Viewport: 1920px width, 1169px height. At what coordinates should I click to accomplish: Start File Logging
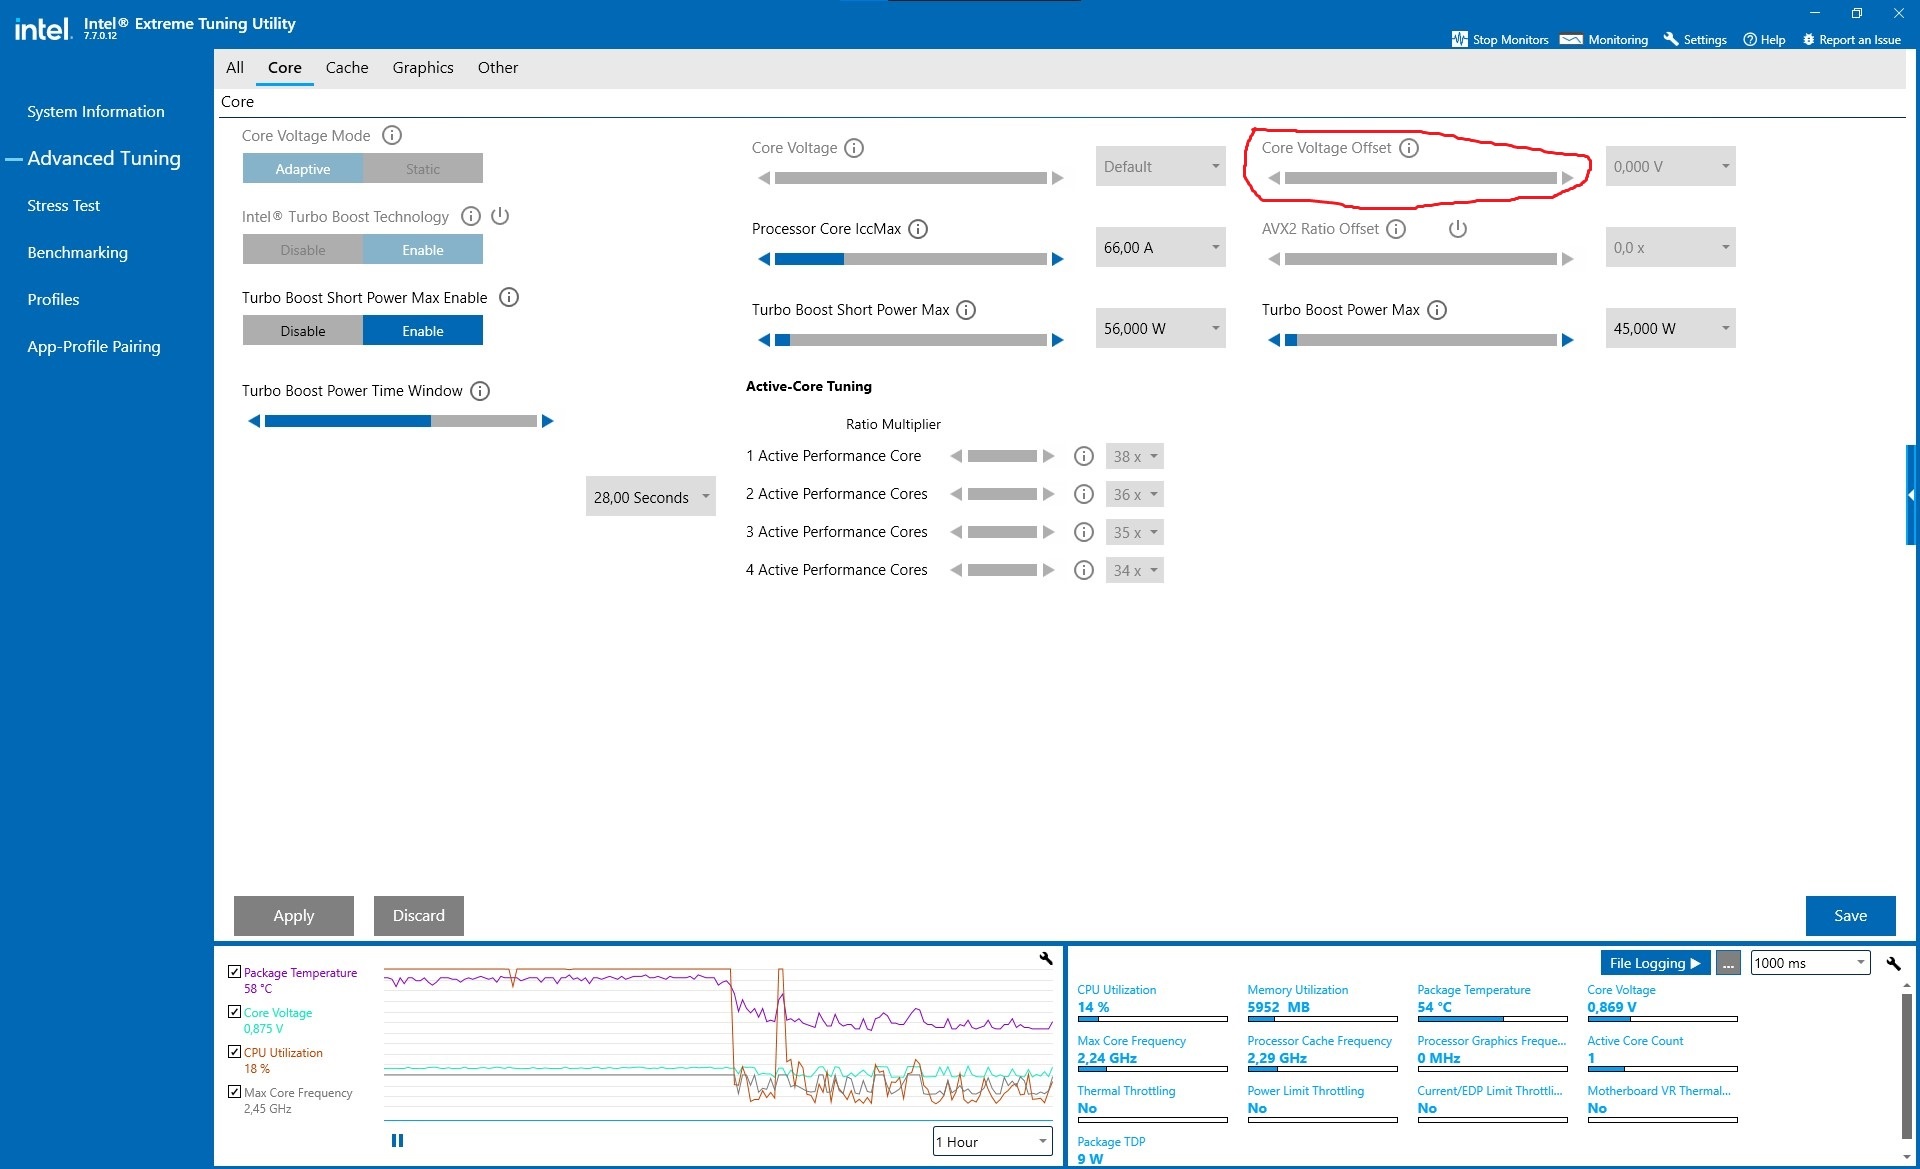point(1654,962)
